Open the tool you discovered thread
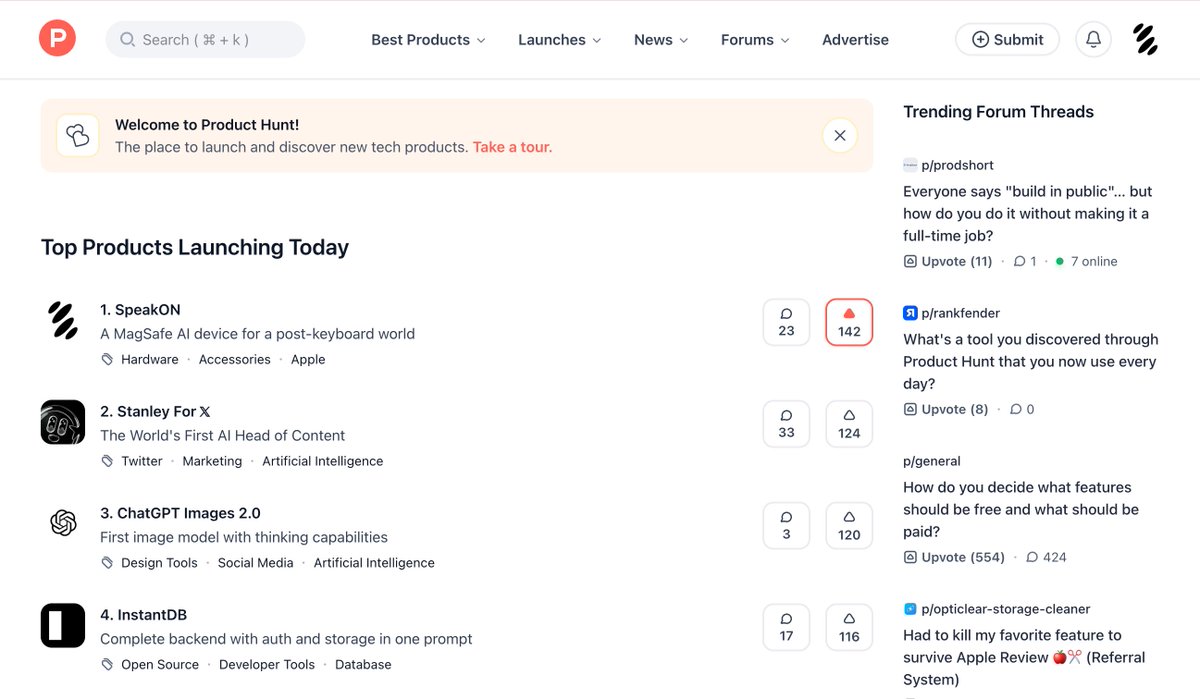Viewport: 1200px width, 699px height. [1030, 362]
